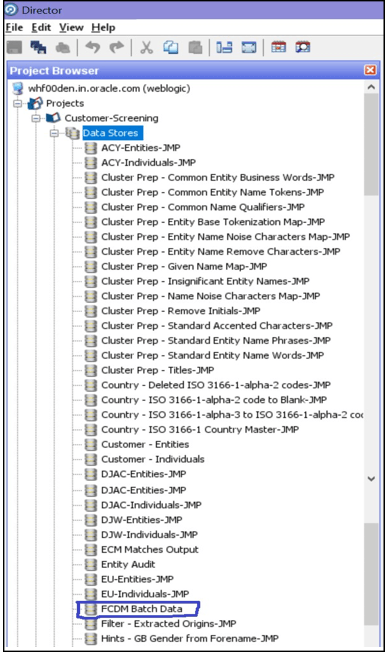The height and width of the screenshot is (652, 388).
Task: Select Cluster Prep - Name Noise Characters Map-JMP
Action: click(x=210, y=296)
